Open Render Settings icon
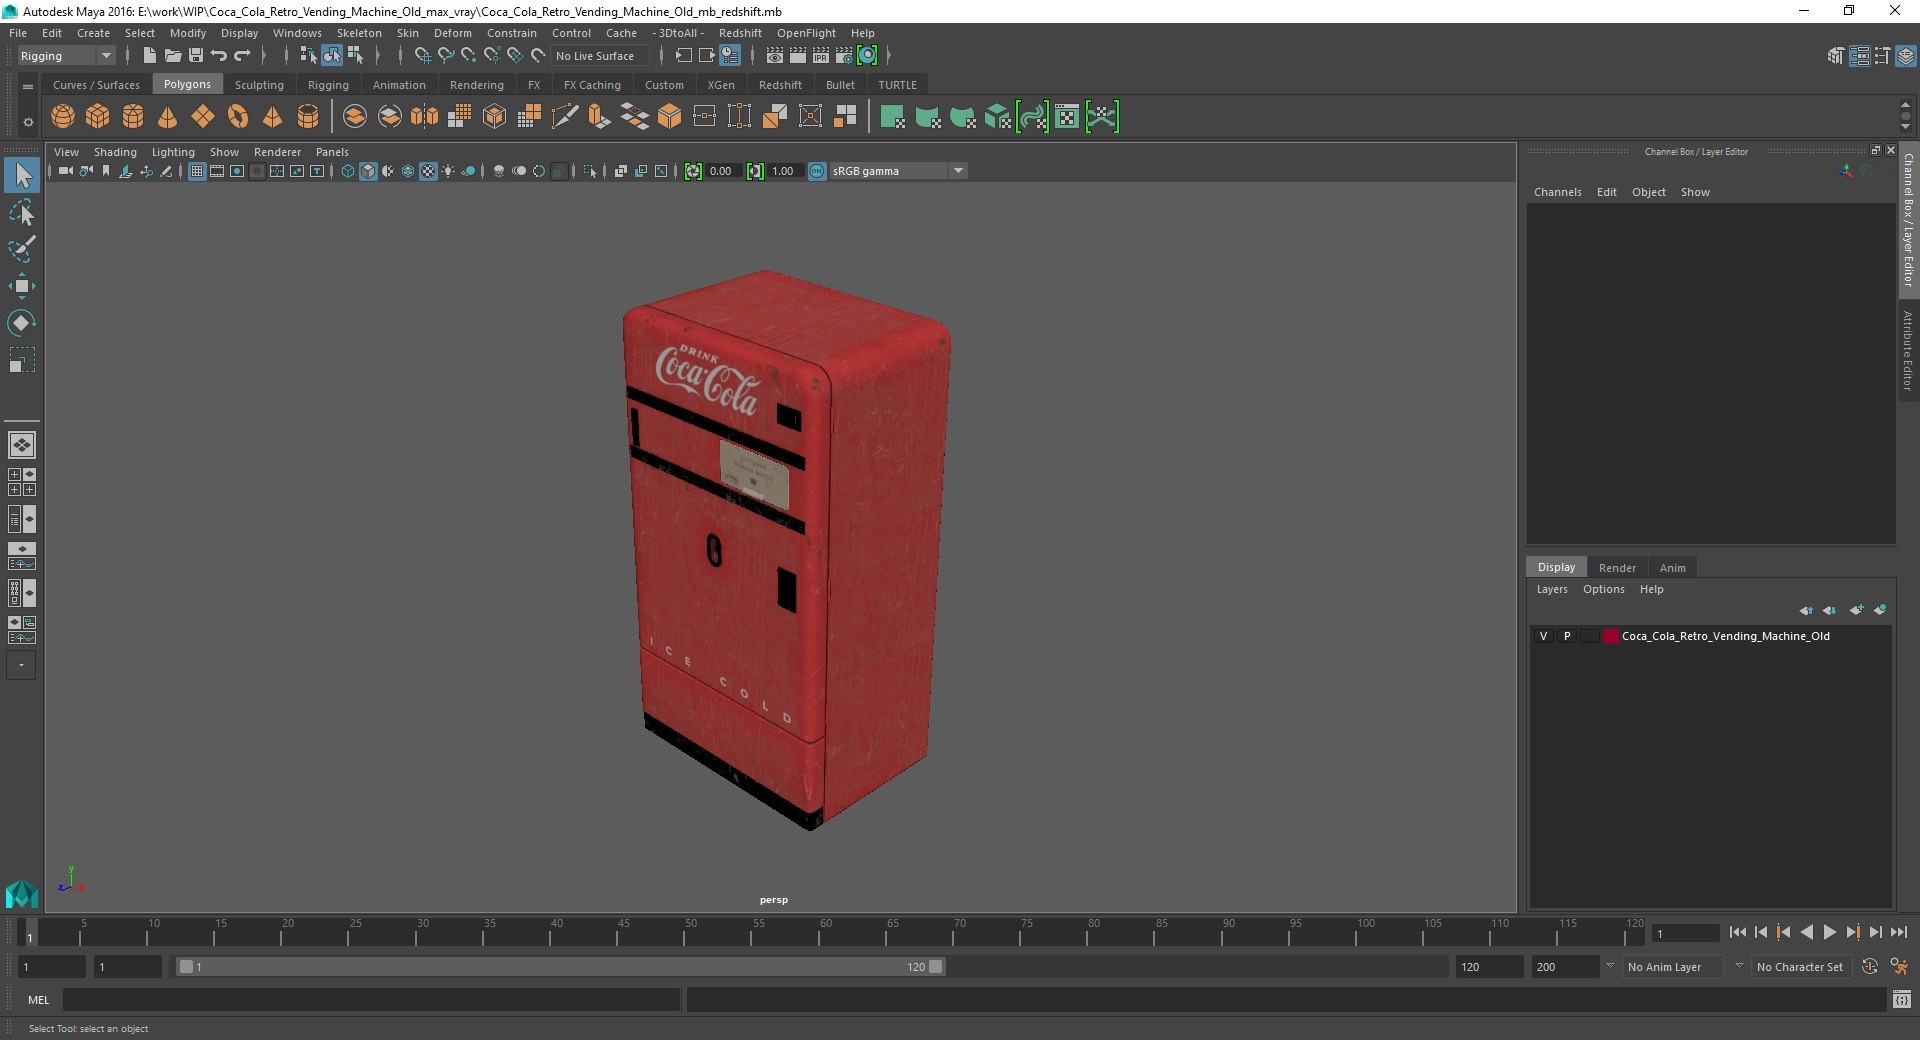Viewport: 1920px width, 1040px height. [844, 56]
